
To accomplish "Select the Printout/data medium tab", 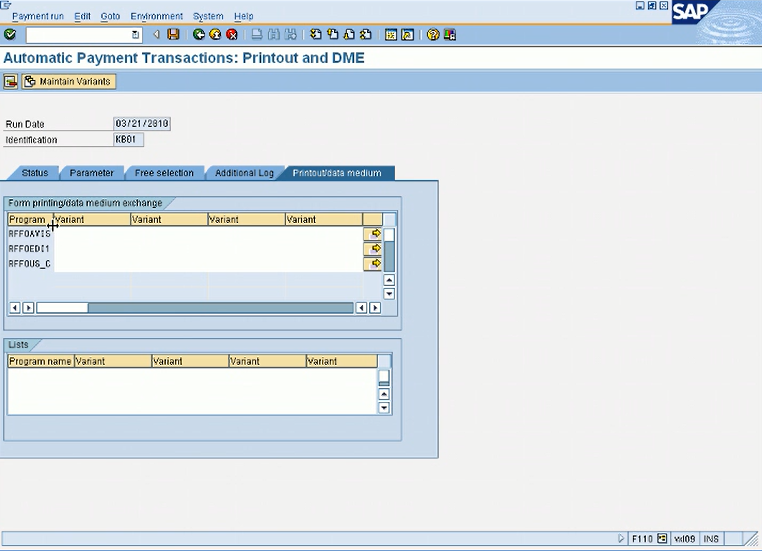I will tap(337, 173).
